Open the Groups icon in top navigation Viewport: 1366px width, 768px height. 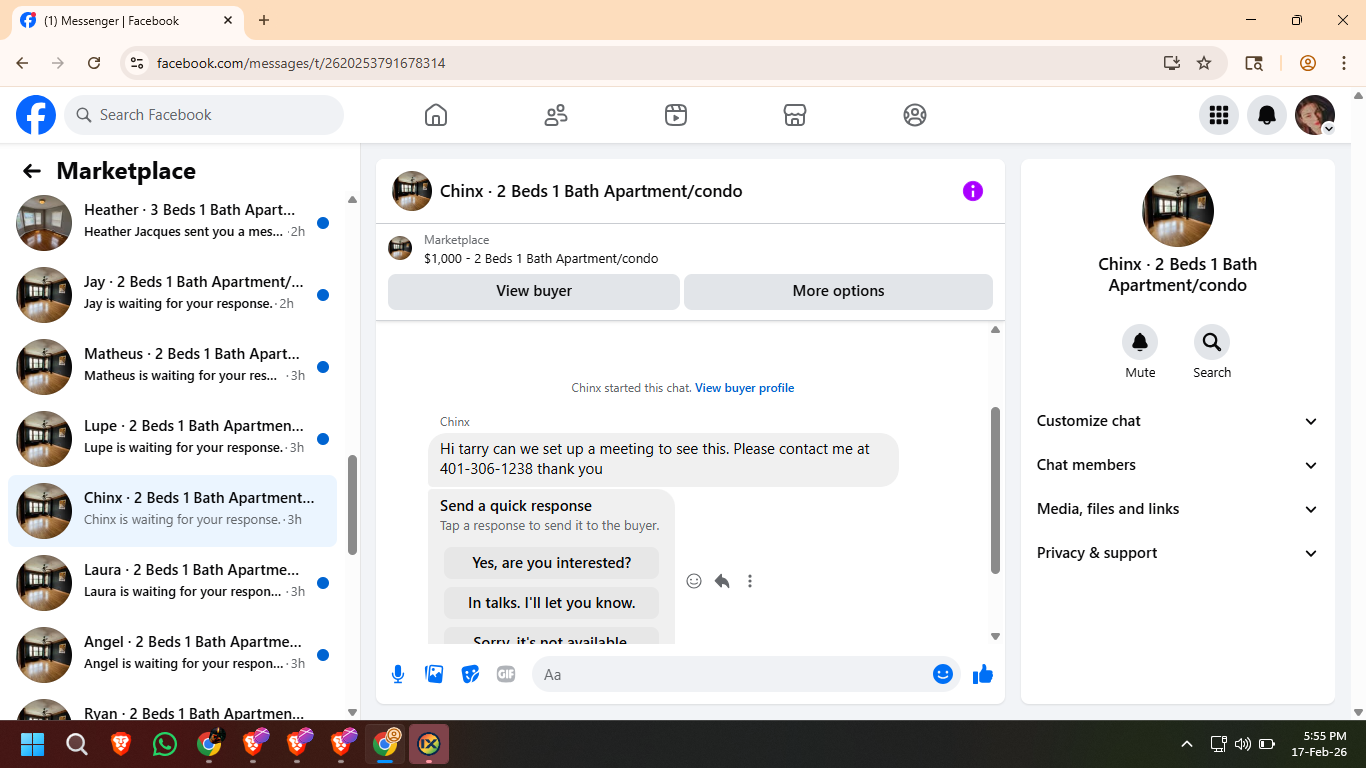click(x=915, y=115)
